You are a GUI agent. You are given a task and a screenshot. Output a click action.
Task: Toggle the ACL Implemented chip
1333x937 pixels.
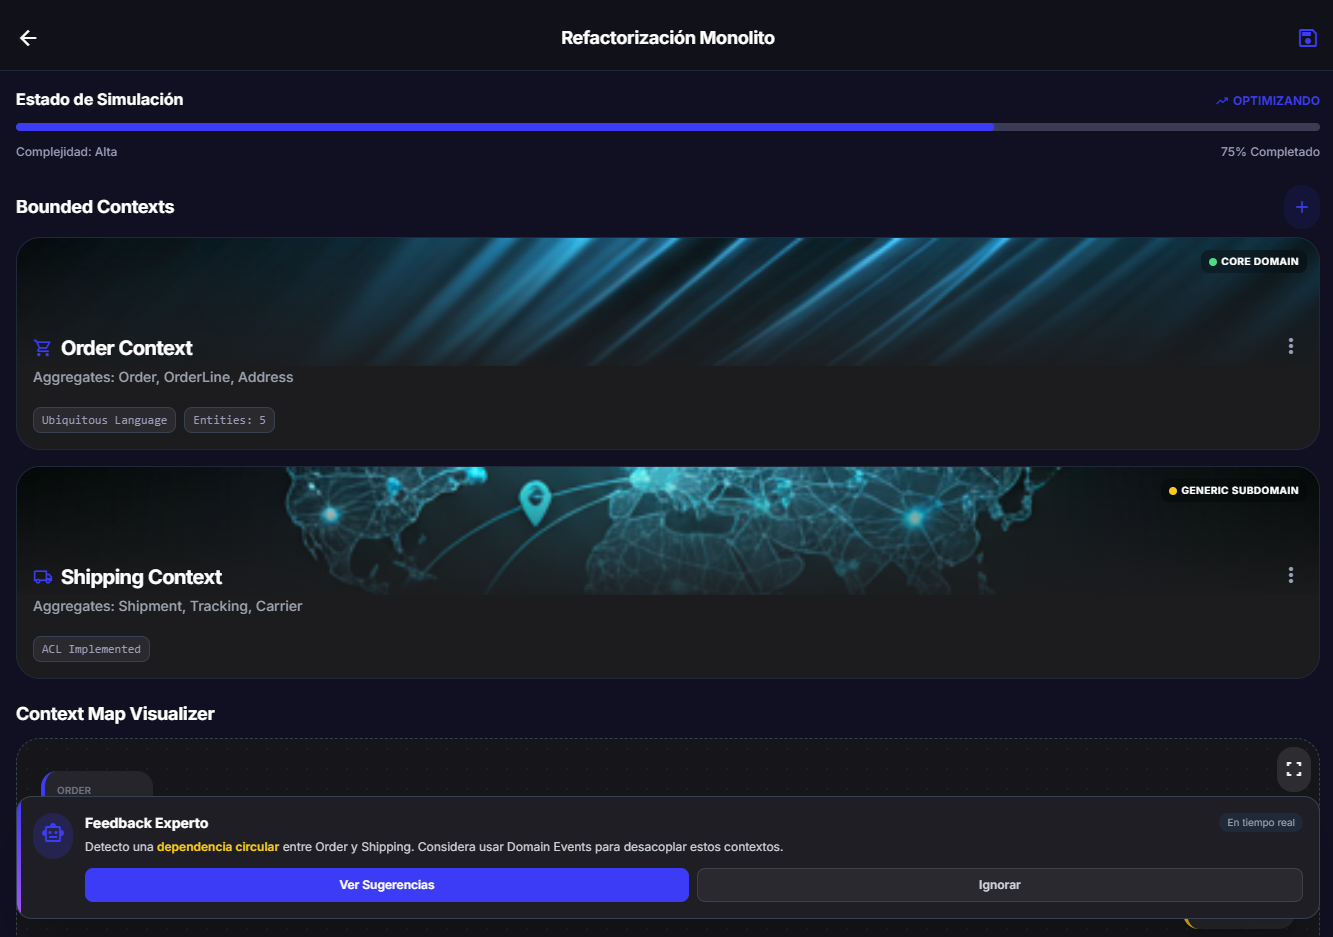tap(91, 649)
